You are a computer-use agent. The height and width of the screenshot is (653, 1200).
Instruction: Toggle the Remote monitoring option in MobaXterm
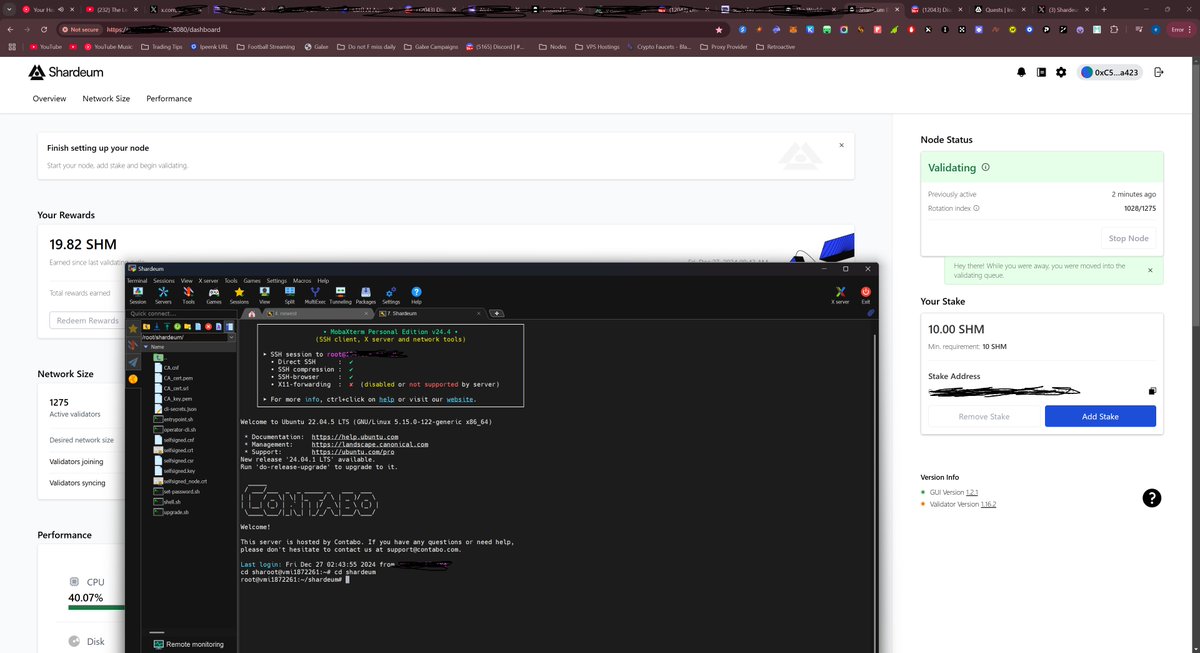(x=189, y=644)
